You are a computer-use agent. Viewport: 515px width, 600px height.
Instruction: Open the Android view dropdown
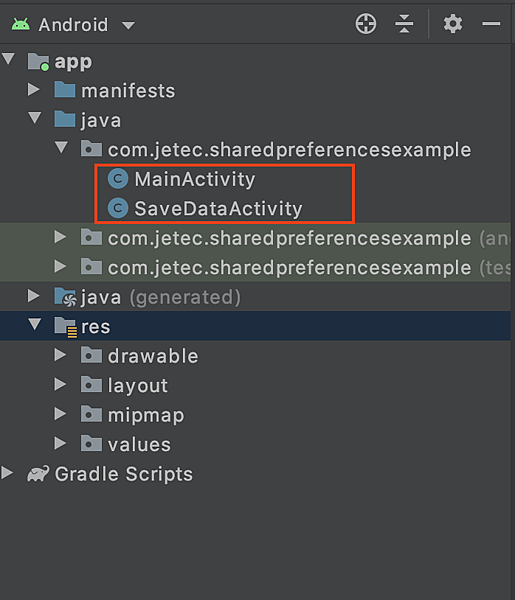pyautogui.click(x=128, y=26)
